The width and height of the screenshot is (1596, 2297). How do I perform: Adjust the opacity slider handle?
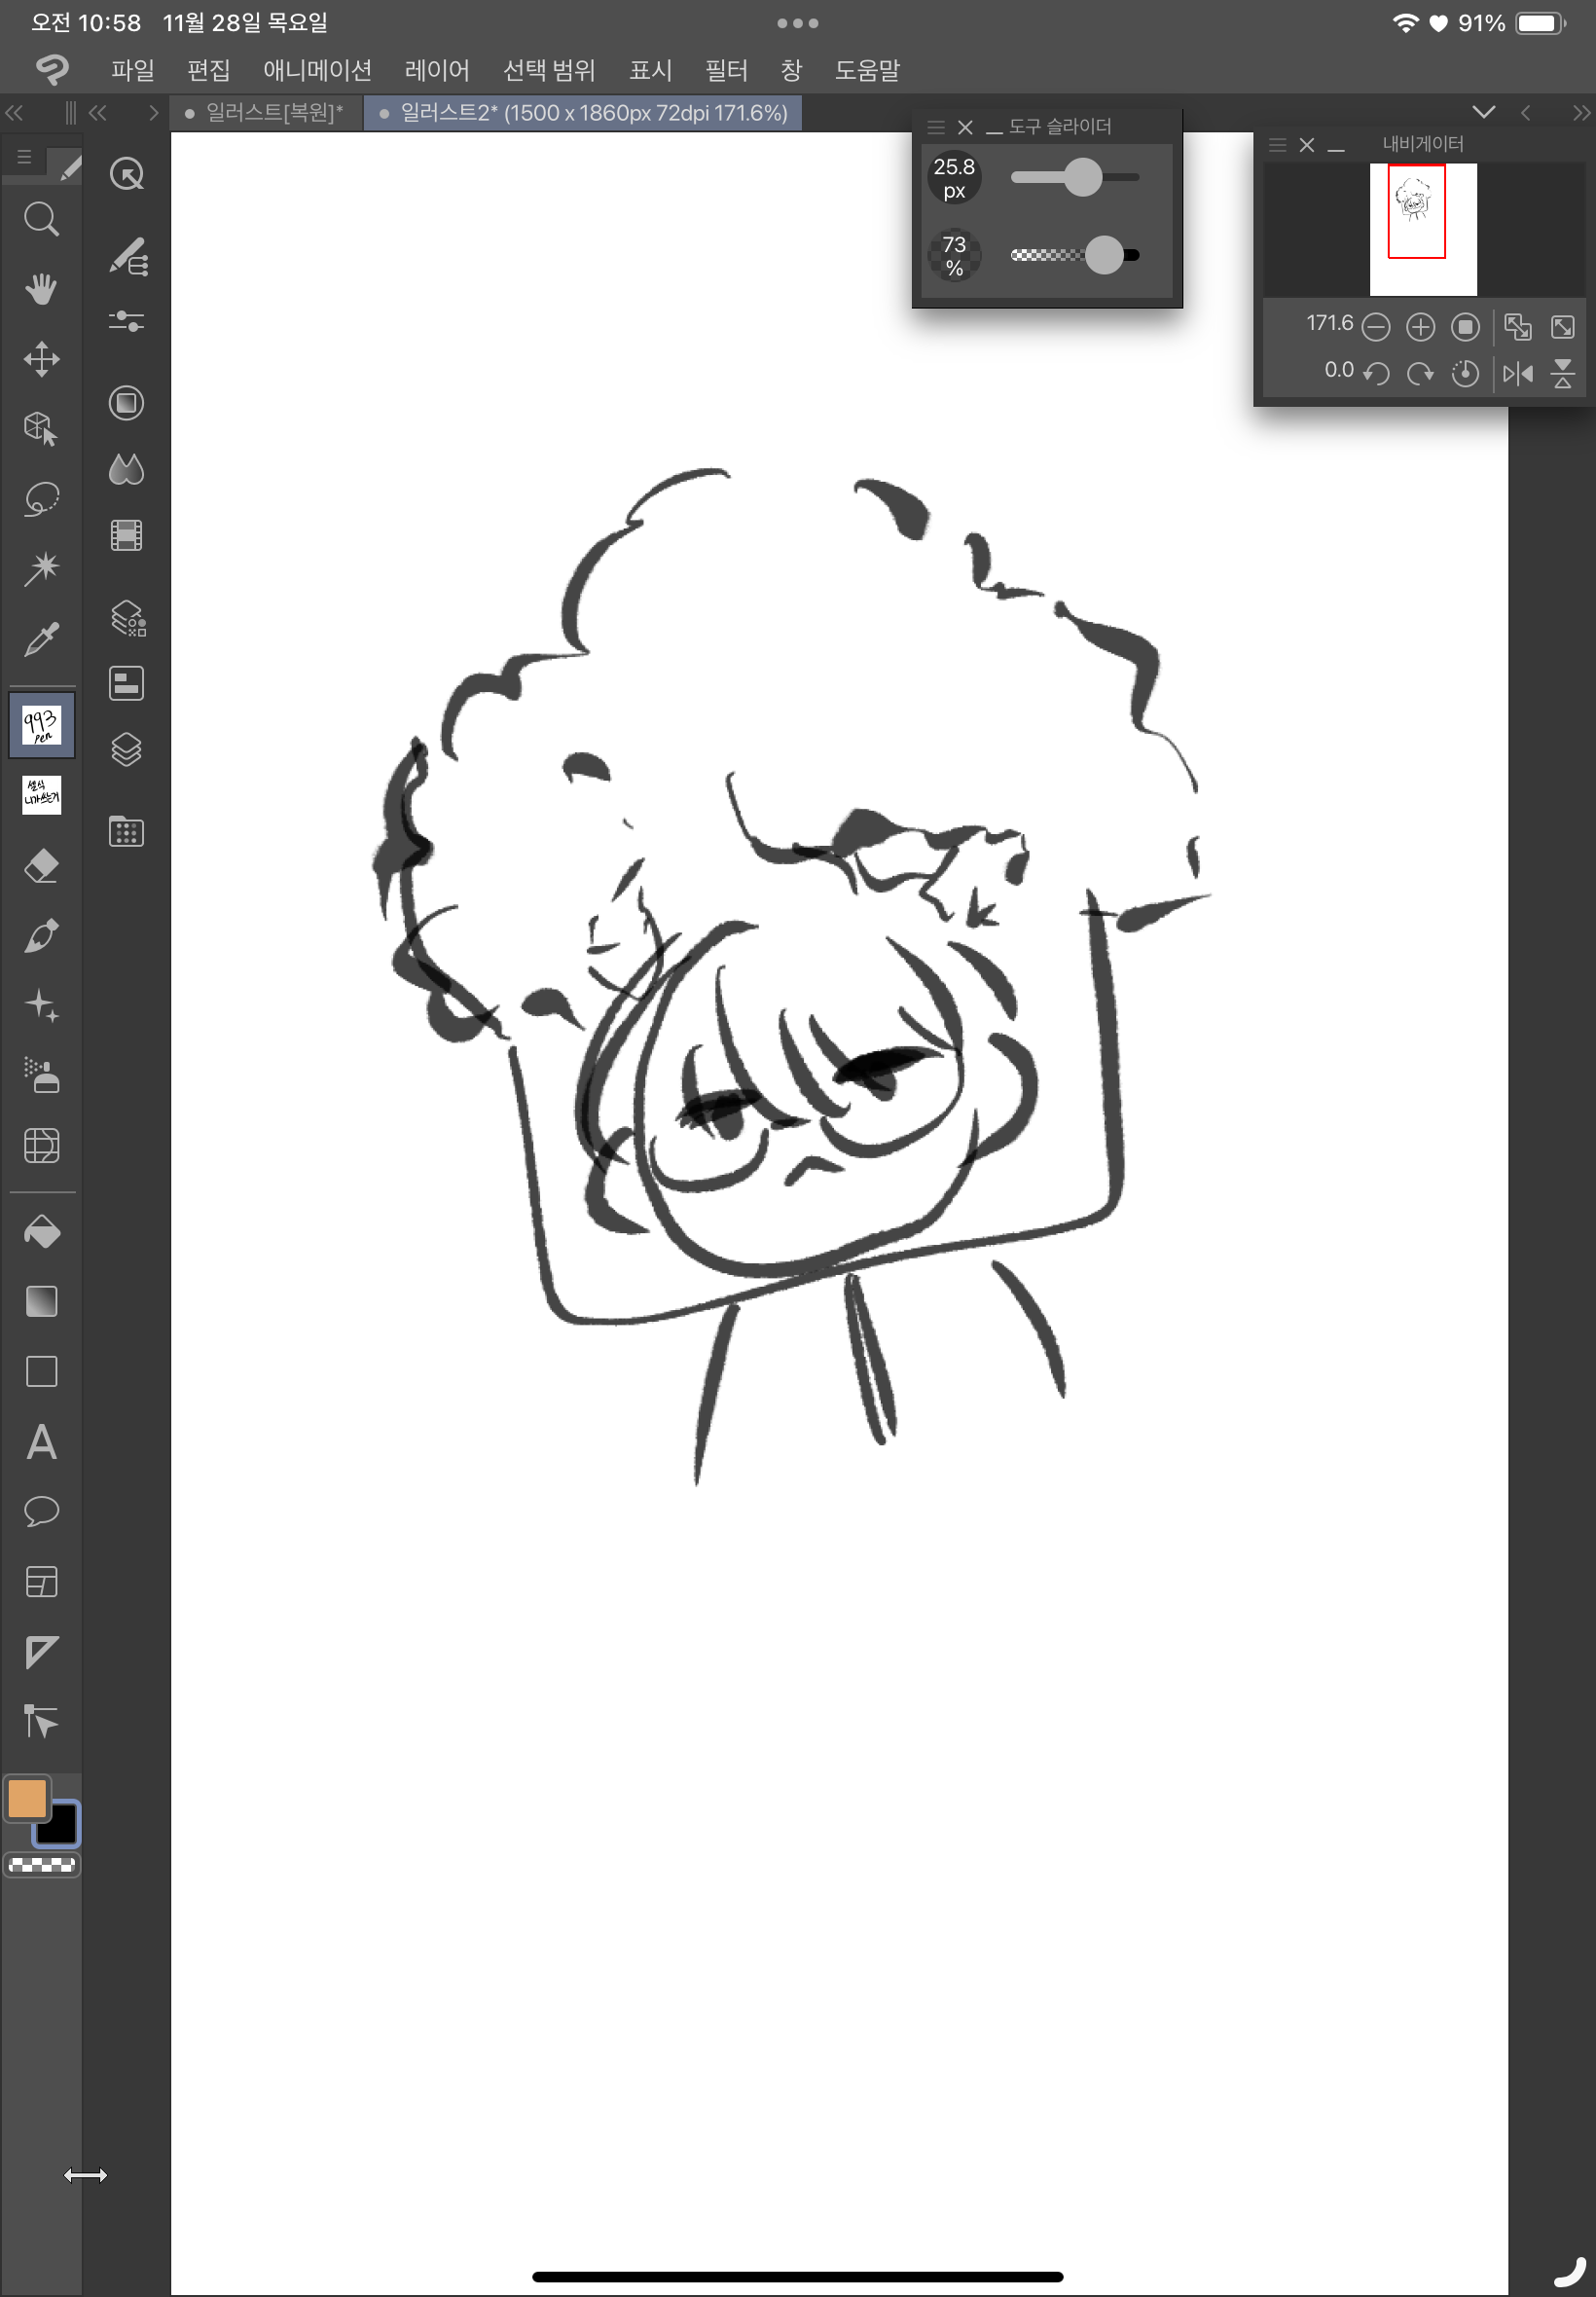click(1103, 254)
